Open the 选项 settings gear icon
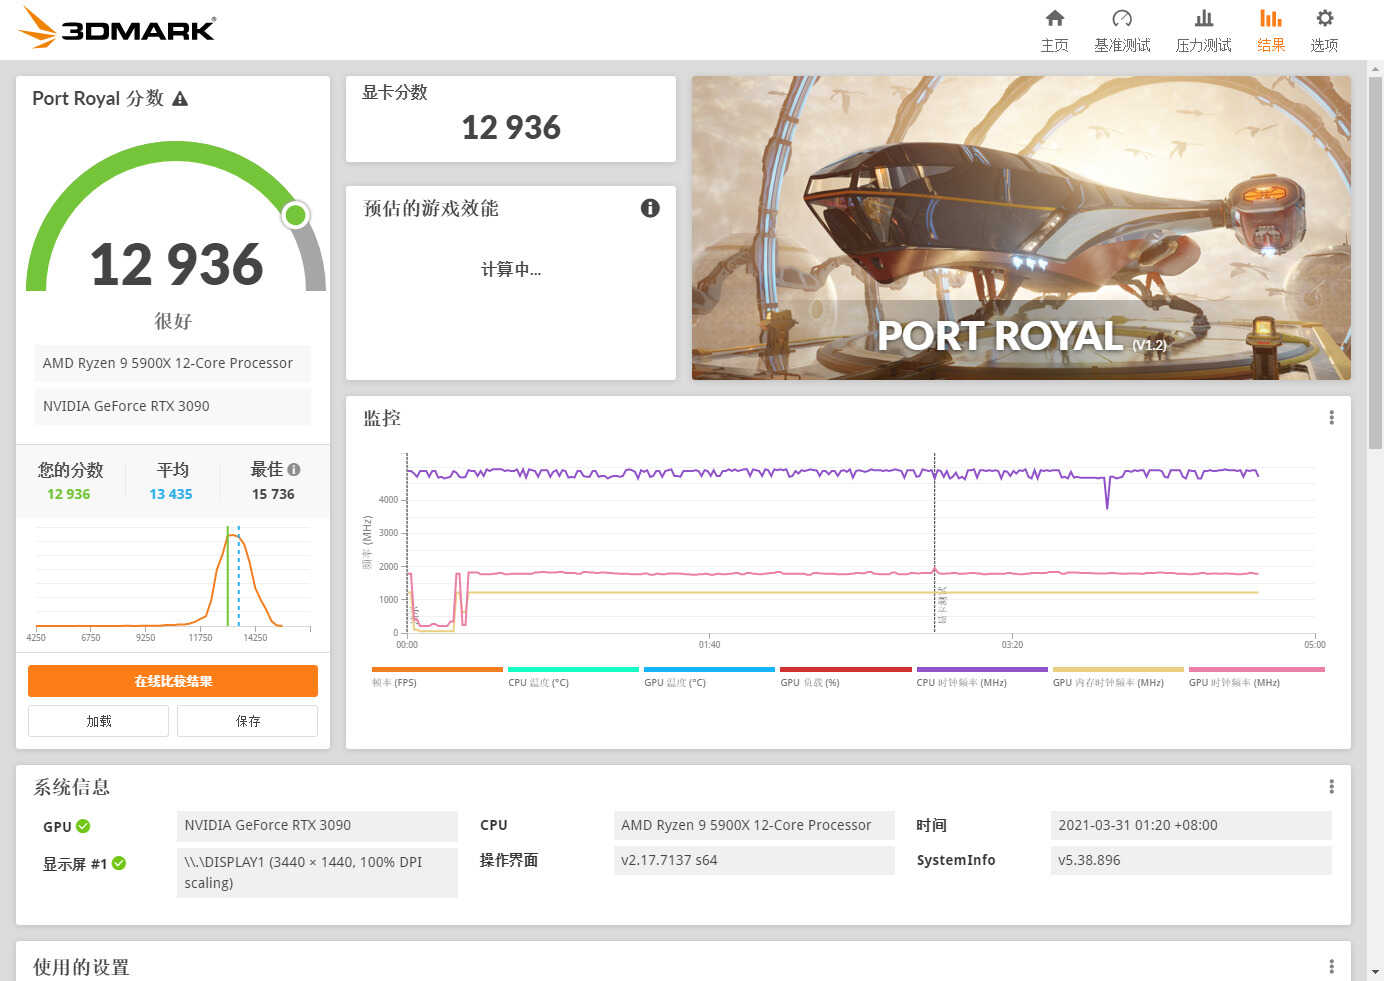The height and width of the screenshot is (981, 1384). 1324,18
